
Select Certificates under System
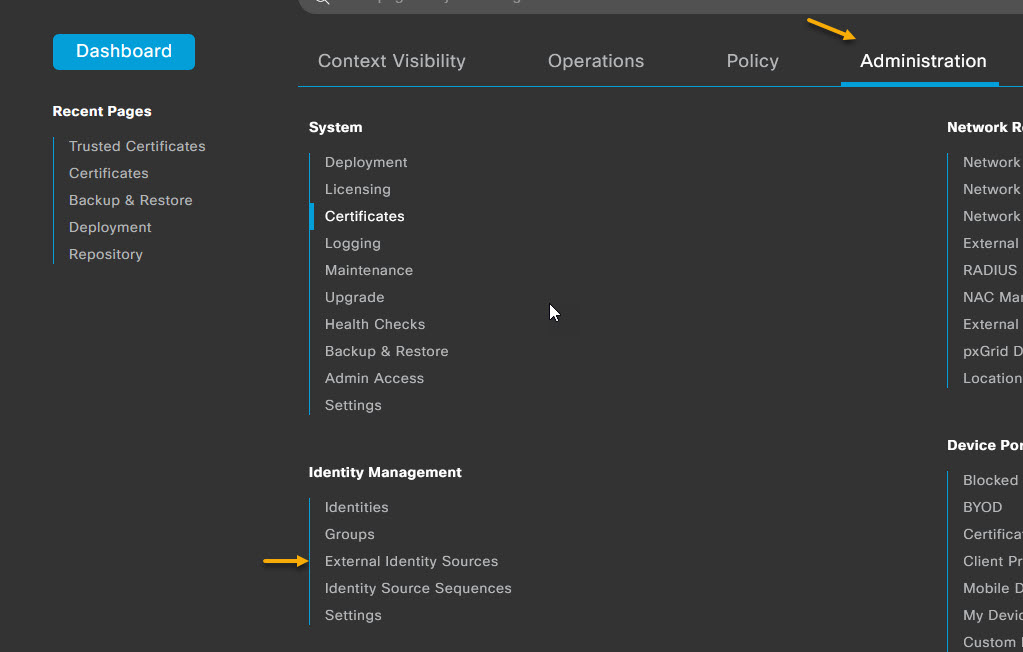365,216
